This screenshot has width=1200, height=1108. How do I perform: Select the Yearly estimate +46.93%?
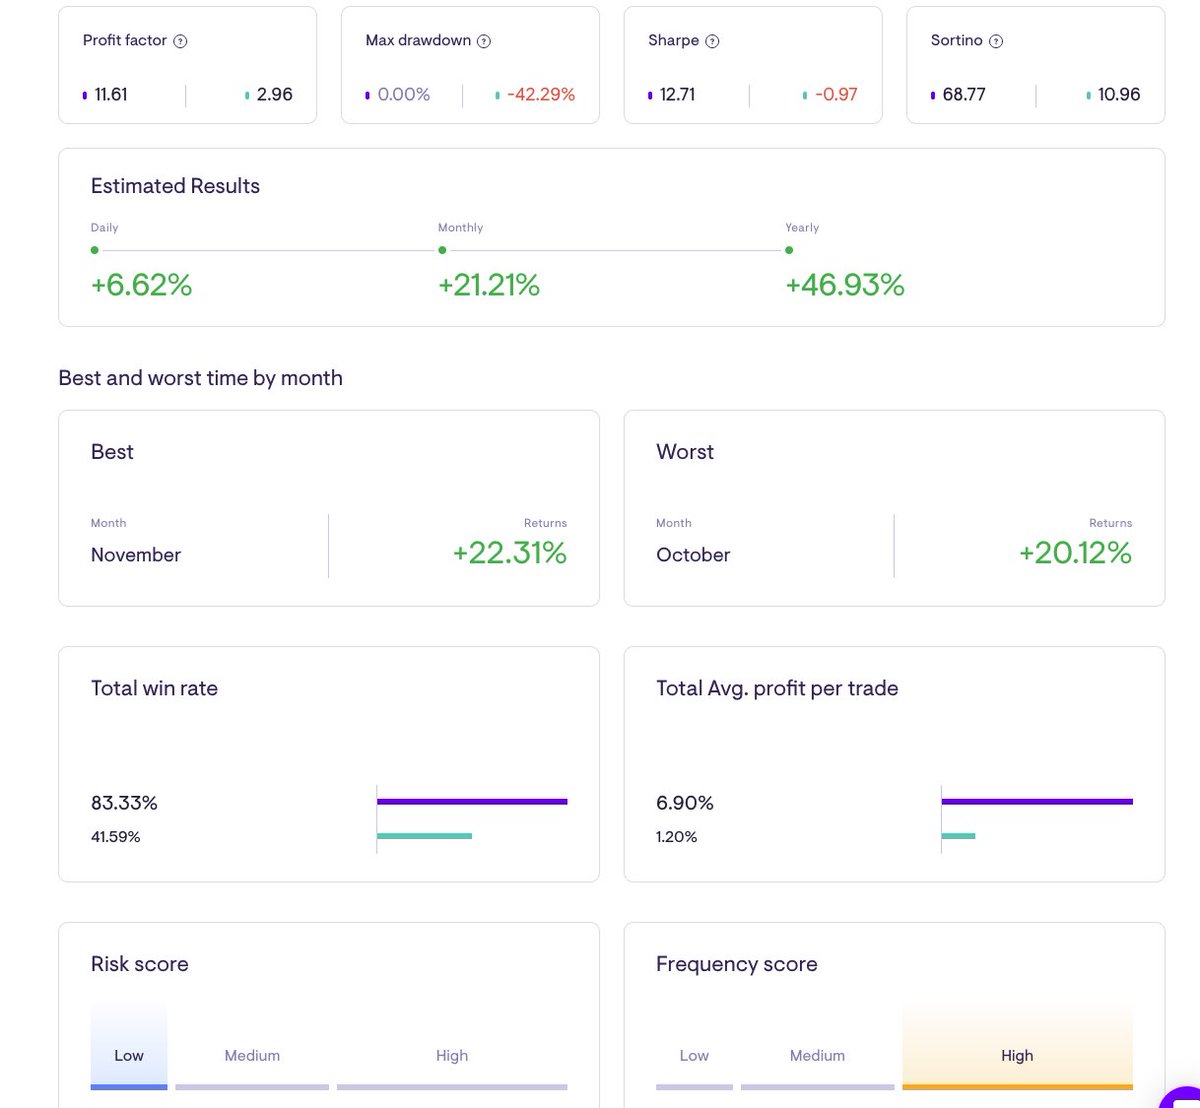(x=845, y=285)
